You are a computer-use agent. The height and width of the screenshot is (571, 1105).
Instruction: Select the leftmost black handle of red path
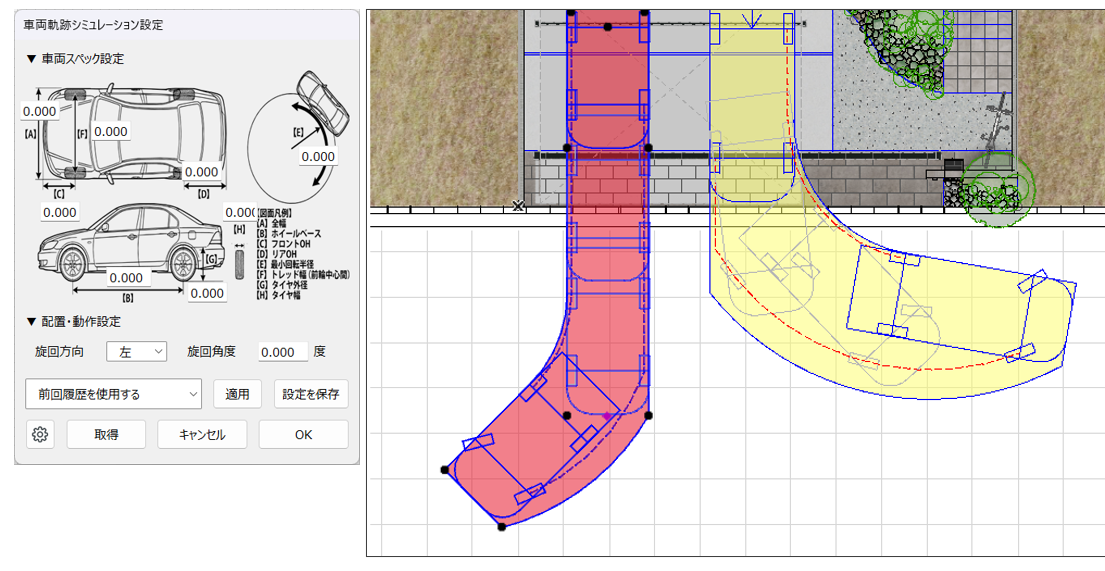[444, 470]
